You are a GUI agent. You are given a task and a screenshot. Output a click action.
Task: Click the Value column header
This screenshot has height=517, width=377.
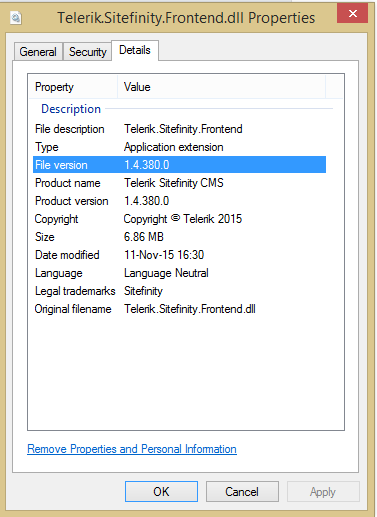click(221, 87)
